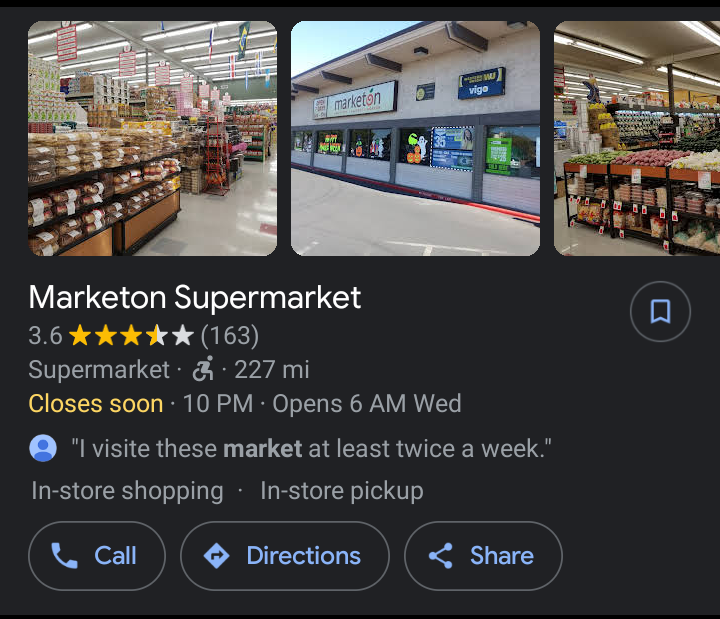Open the "I visite these market" review snippet
720x619 pixels.
311,448
